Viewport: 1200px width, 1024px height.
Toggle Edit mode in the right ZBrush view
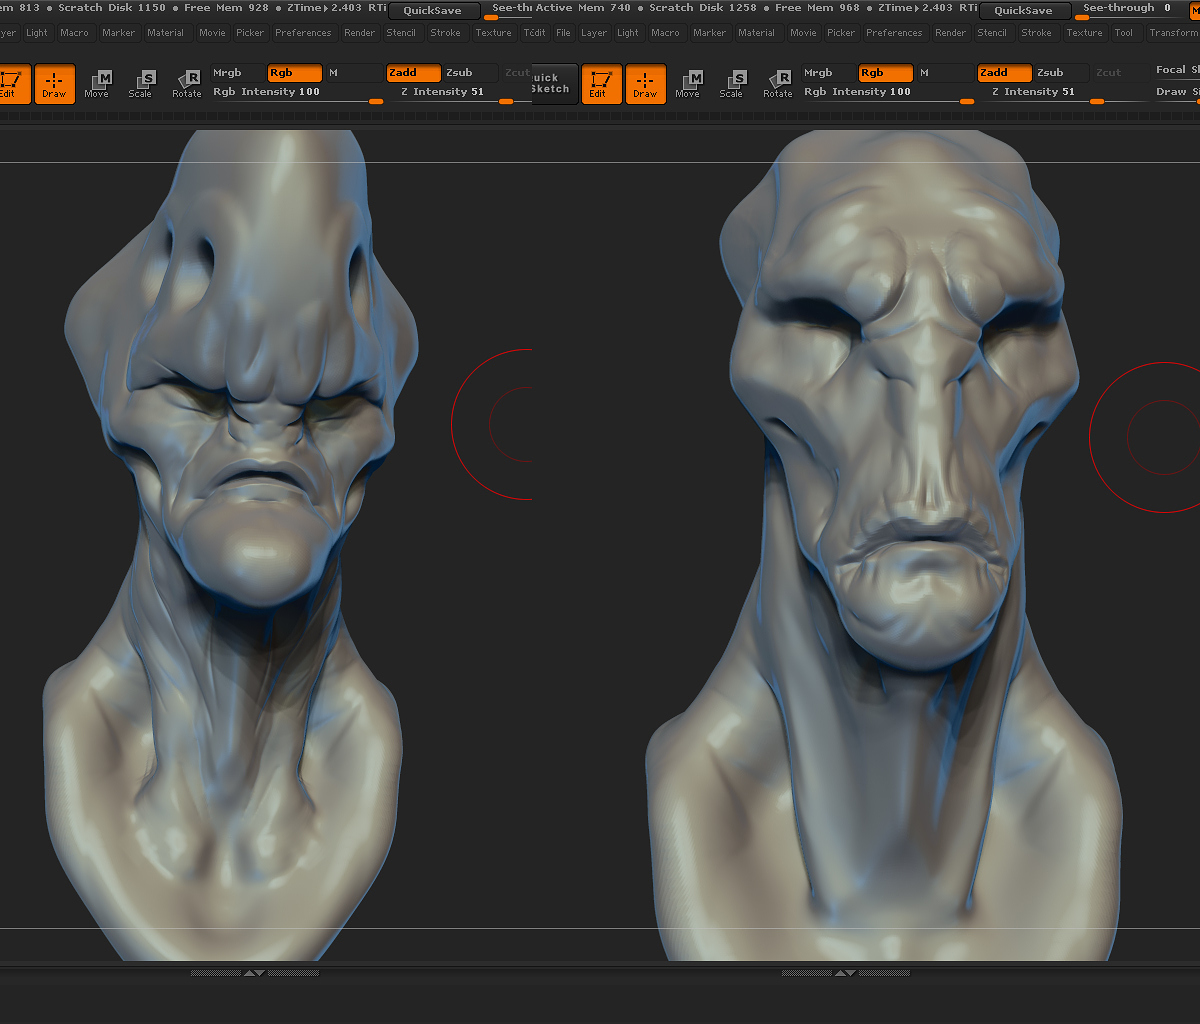pyautogui.click(x=600, y=84)
